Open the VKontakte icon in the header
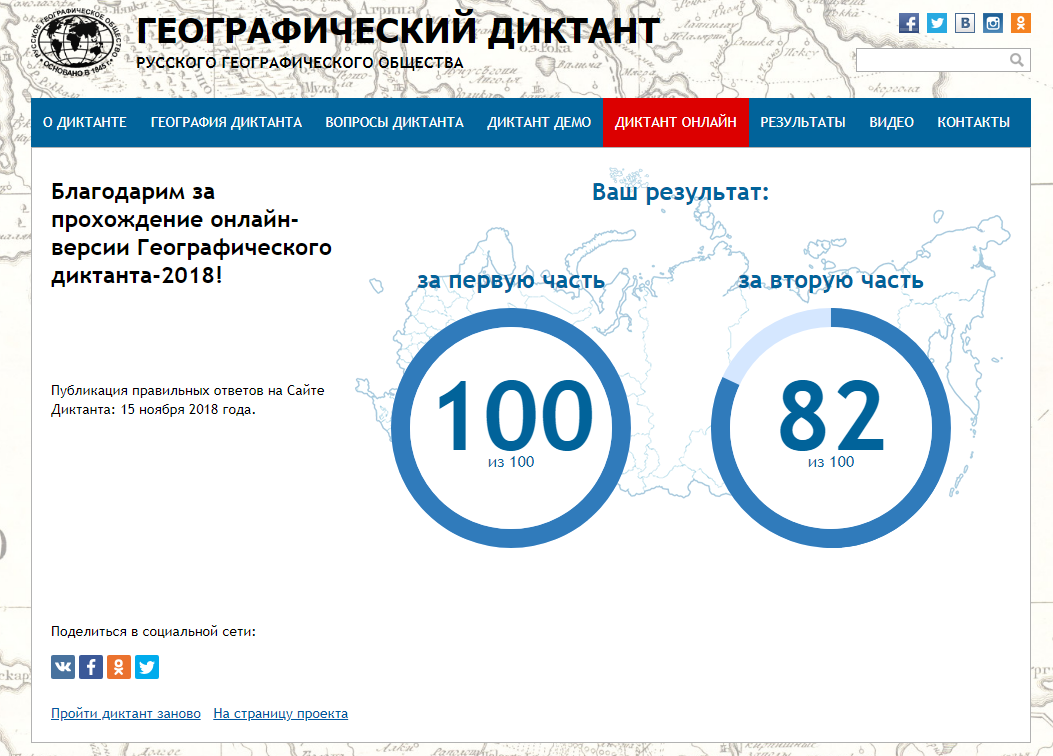This screenshot has height=756, width=1053. coord(965,23)
